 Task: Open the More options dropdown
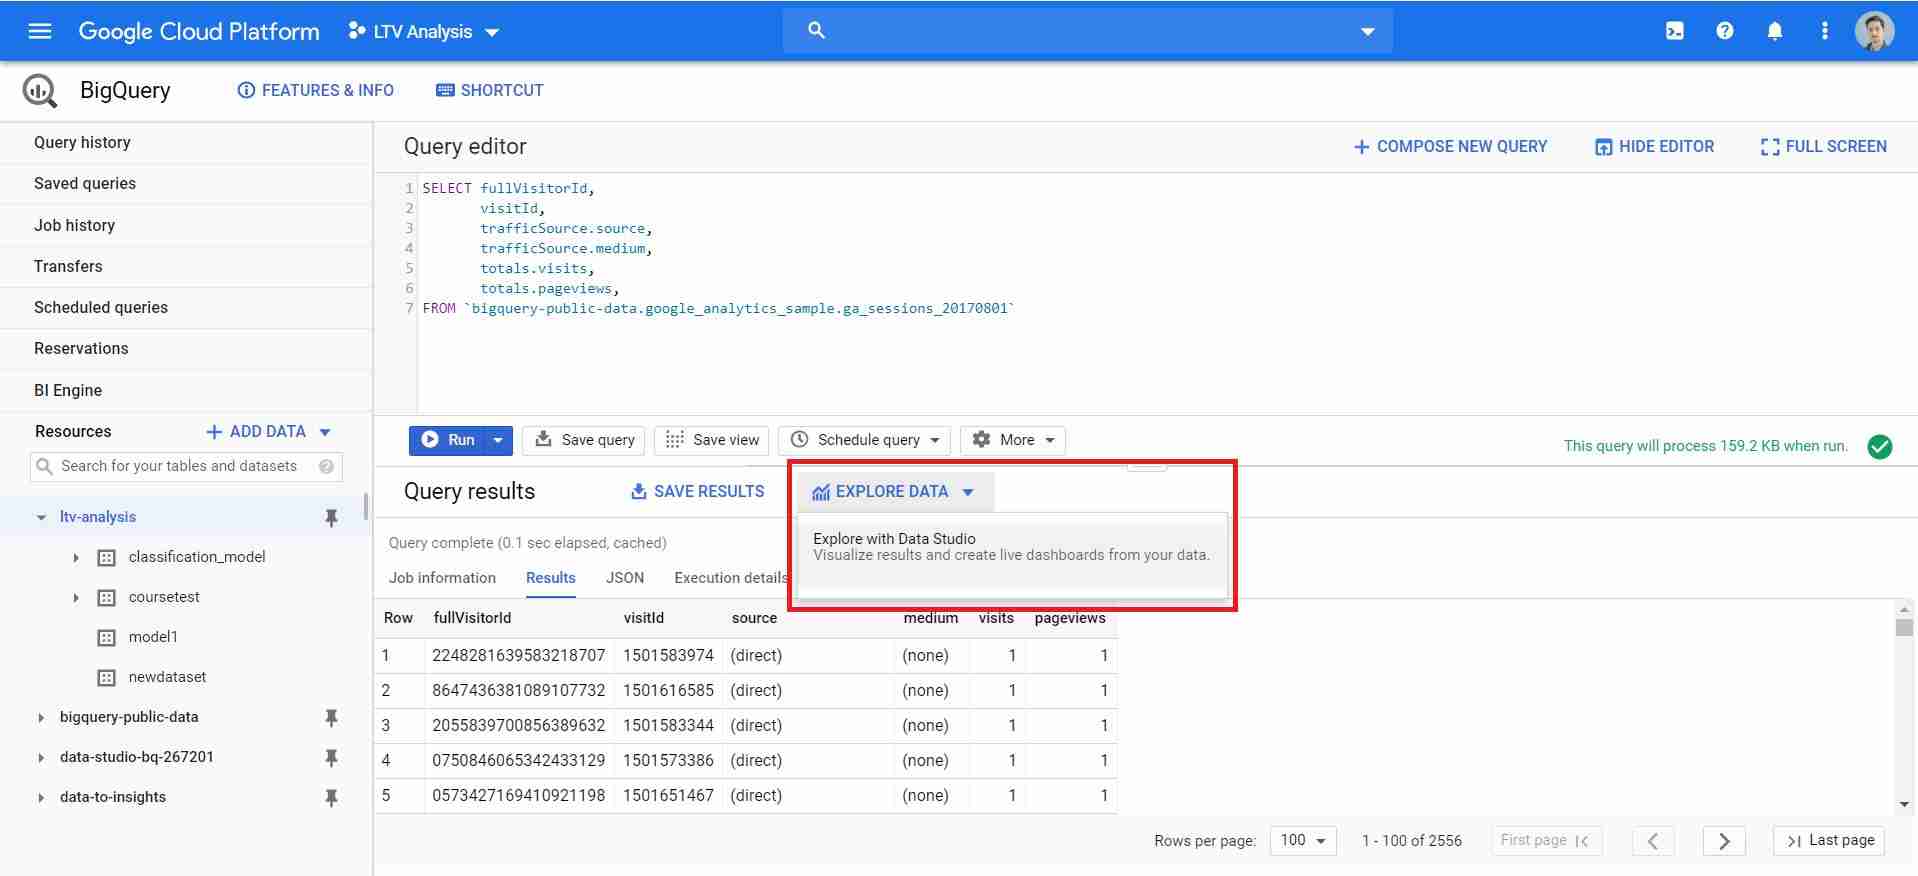tap(1013, 440)
